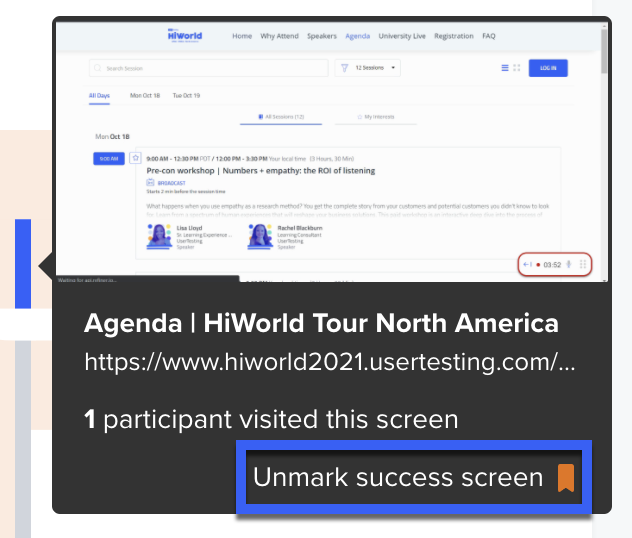Click the Search Session field
Image resolution: width=632 pixels, height=538 pixels.
209,68
